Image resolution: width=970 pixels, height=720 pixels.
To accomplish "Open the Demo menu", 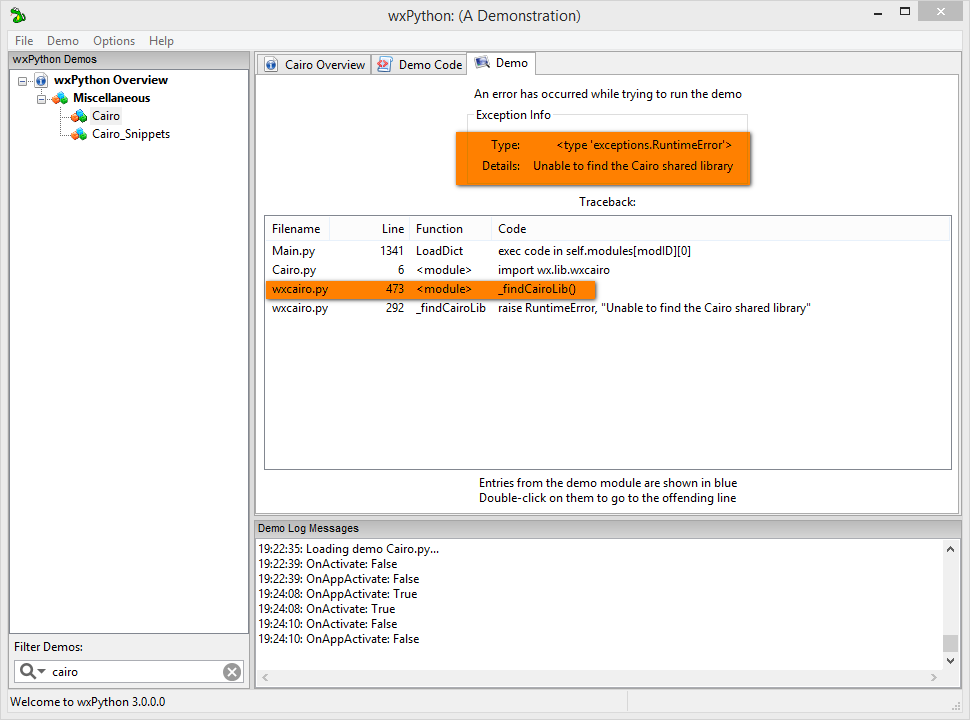I will [63, 41].
